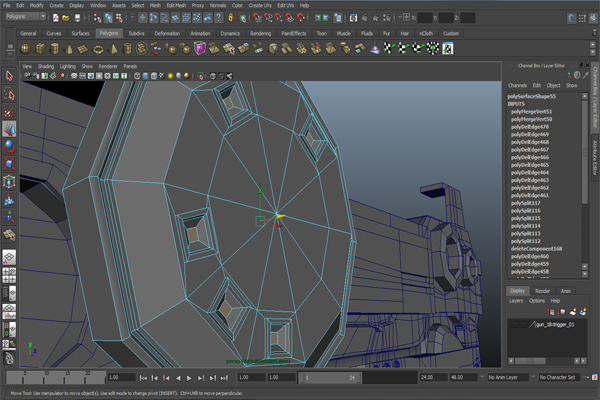Open the No Anim Layer dropdown
Image resolution: width=600 pixels, height=400 pixels.
click(x=507, y=377)
